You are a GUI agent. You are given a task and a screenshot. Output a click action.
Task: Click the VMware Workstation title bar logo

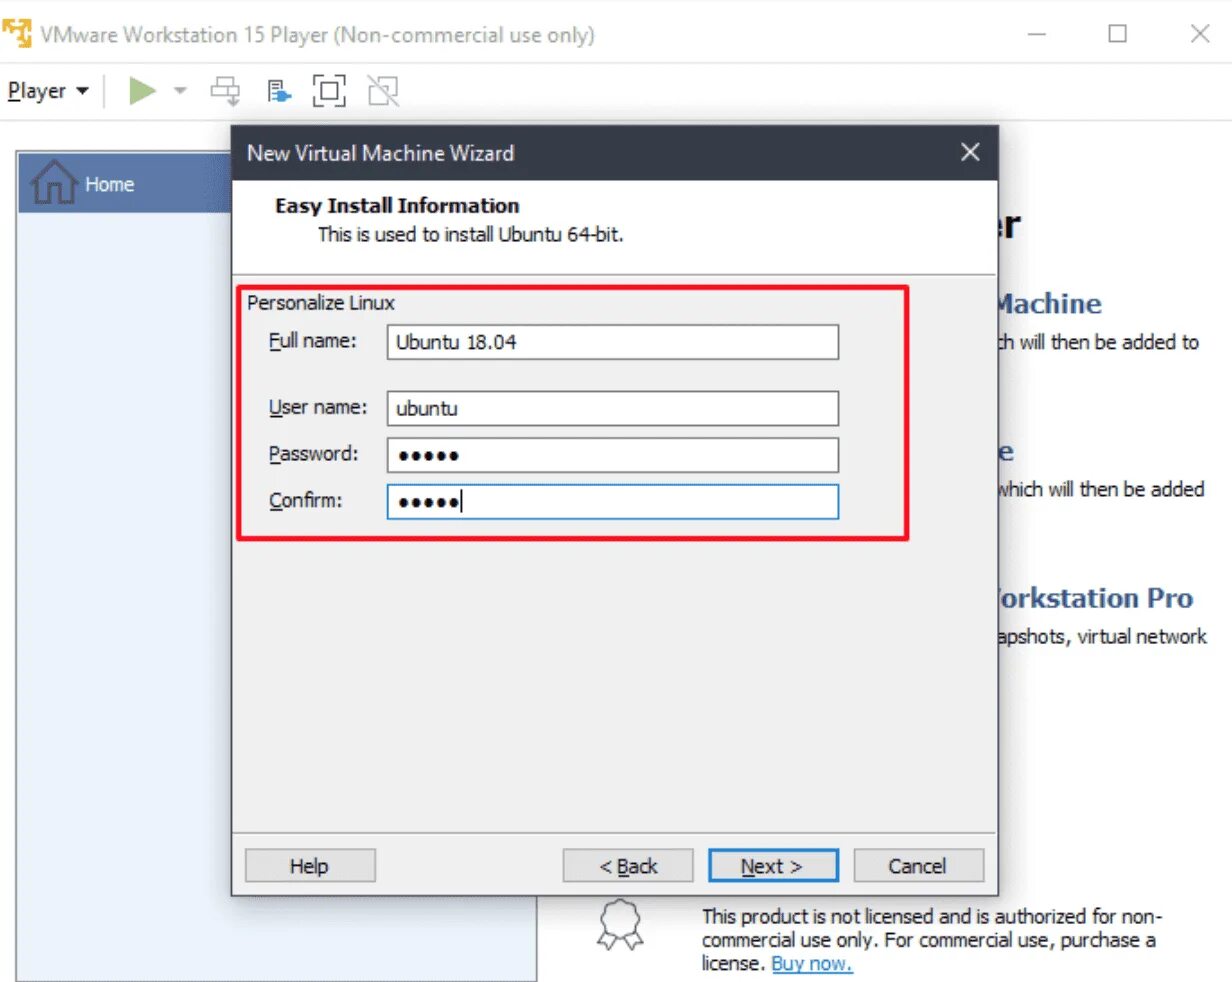[17, 34]
